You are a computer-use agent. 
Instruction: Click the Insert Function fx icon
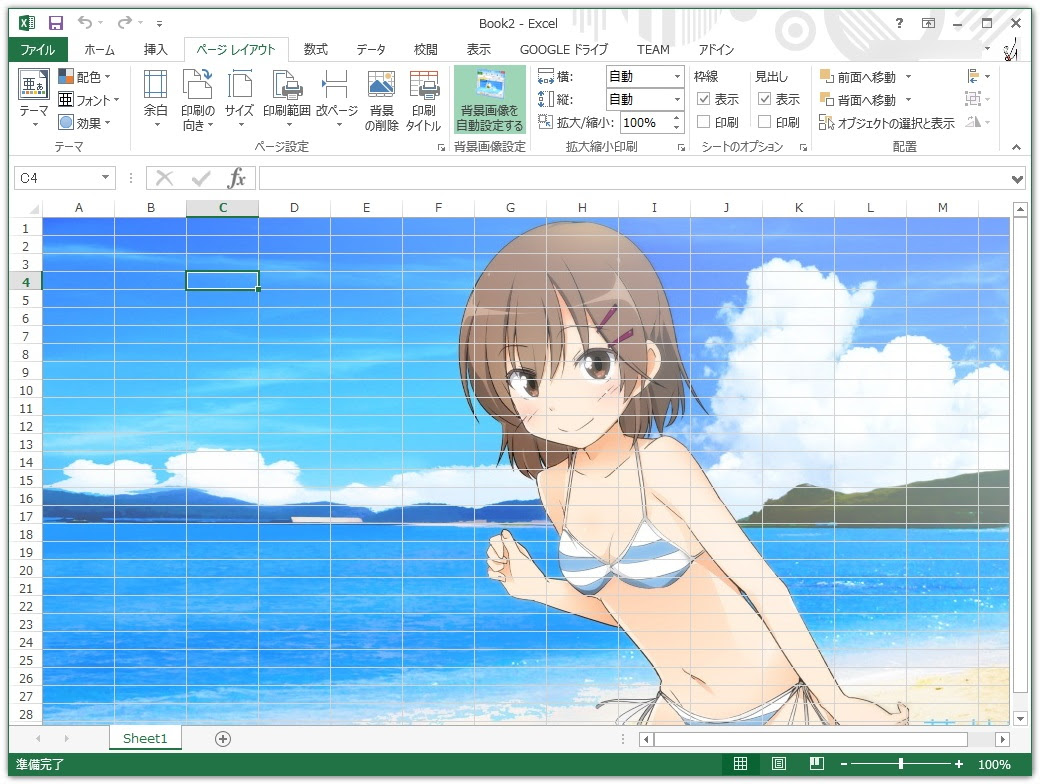click(237, 178)
